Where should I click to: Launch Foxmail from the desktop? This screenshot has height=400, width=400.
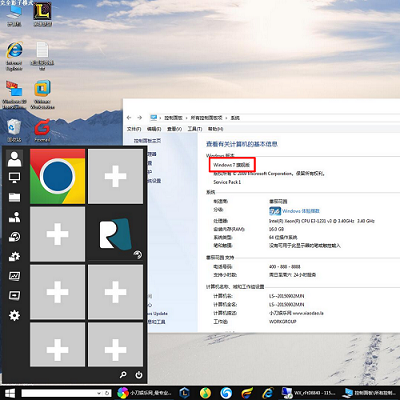(x=42, y=131)
